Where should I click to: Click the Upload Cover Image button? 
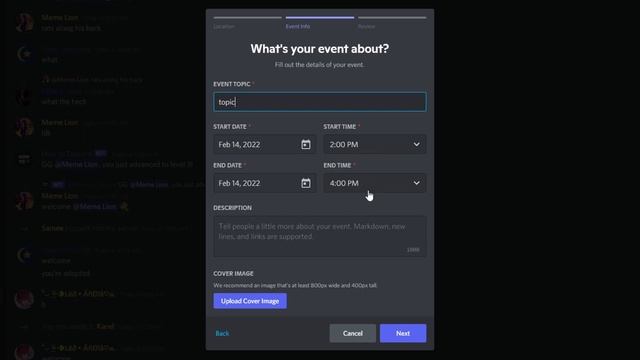(250, 301)
